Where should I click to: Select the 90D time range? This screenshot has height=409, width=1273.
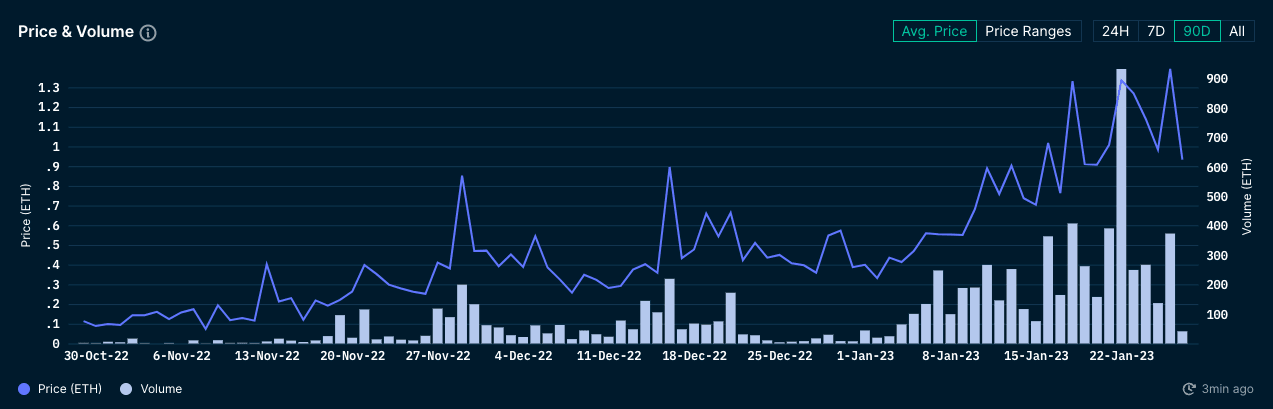click(x=1197, y=31)
